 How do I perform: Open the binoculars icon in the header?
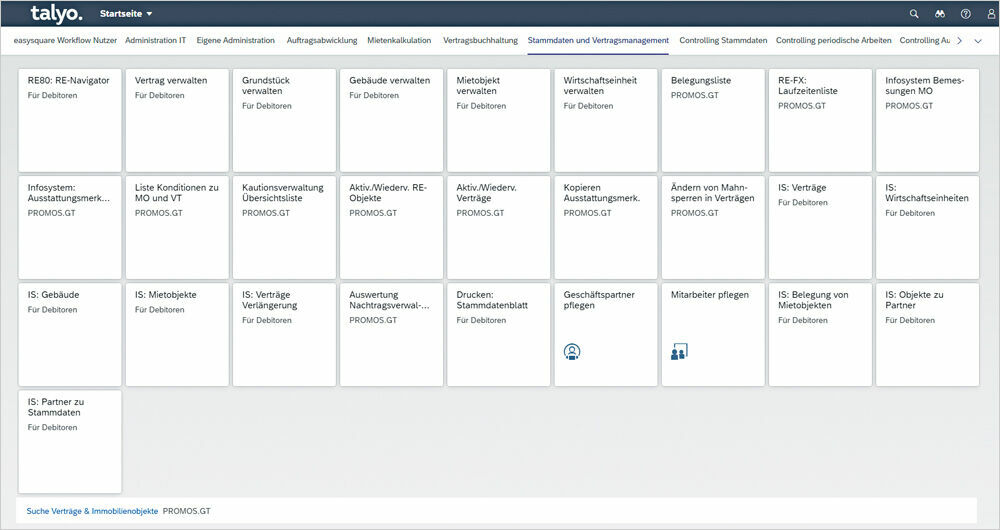(x=940, y=14)
